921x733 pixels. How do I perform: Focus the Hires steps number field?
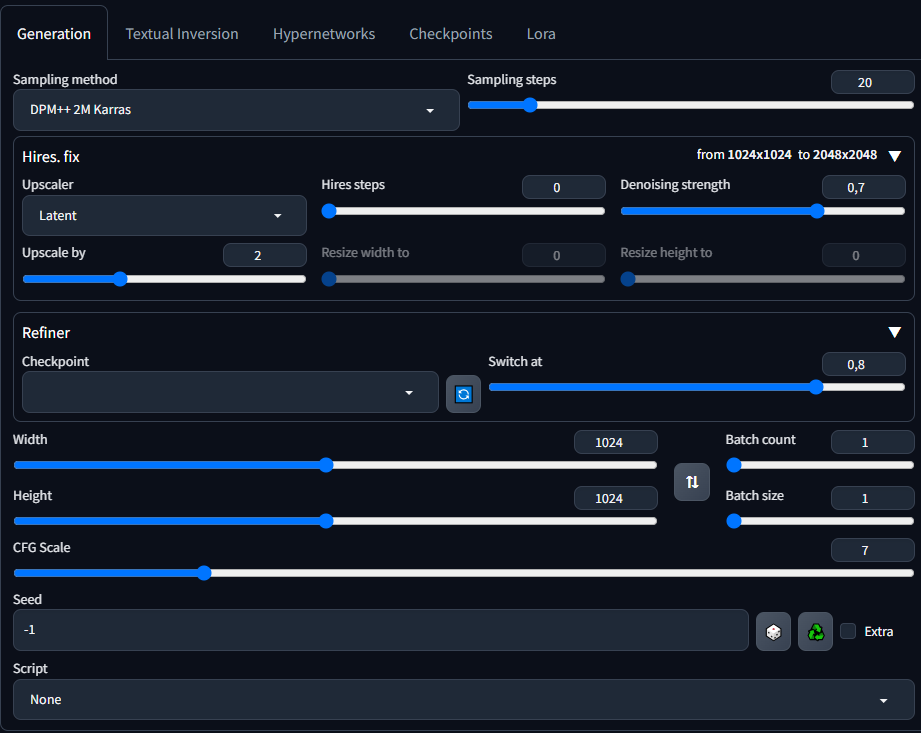[564, 187]
